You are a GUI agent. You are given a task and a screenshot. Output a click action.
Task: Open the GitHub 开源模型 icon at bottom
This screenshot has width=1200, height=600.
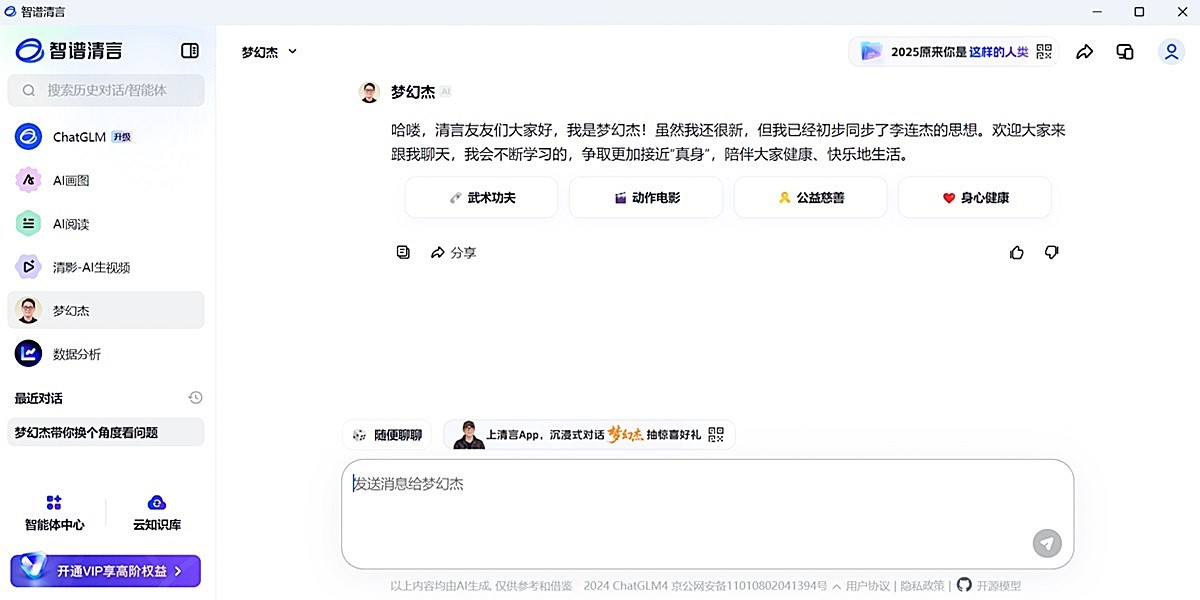click(962, 584)
